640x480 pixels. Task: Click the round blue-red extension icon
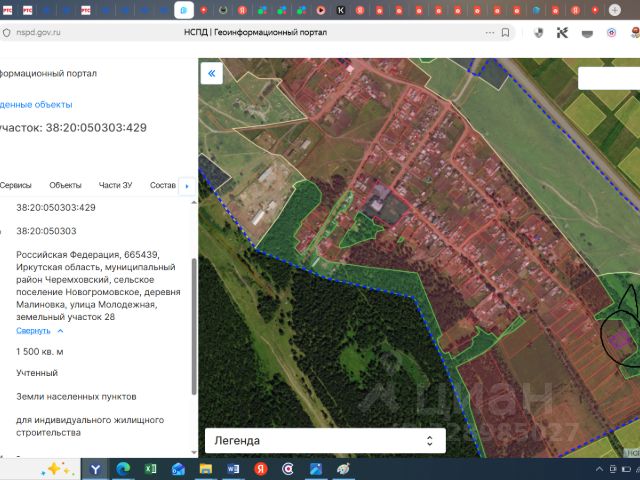click(x=611, y=33)
